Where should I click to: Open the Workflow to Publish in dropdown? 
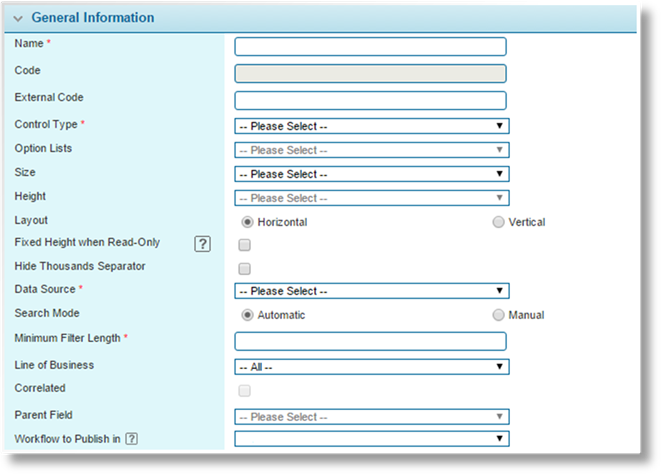(x=372, y=439)
